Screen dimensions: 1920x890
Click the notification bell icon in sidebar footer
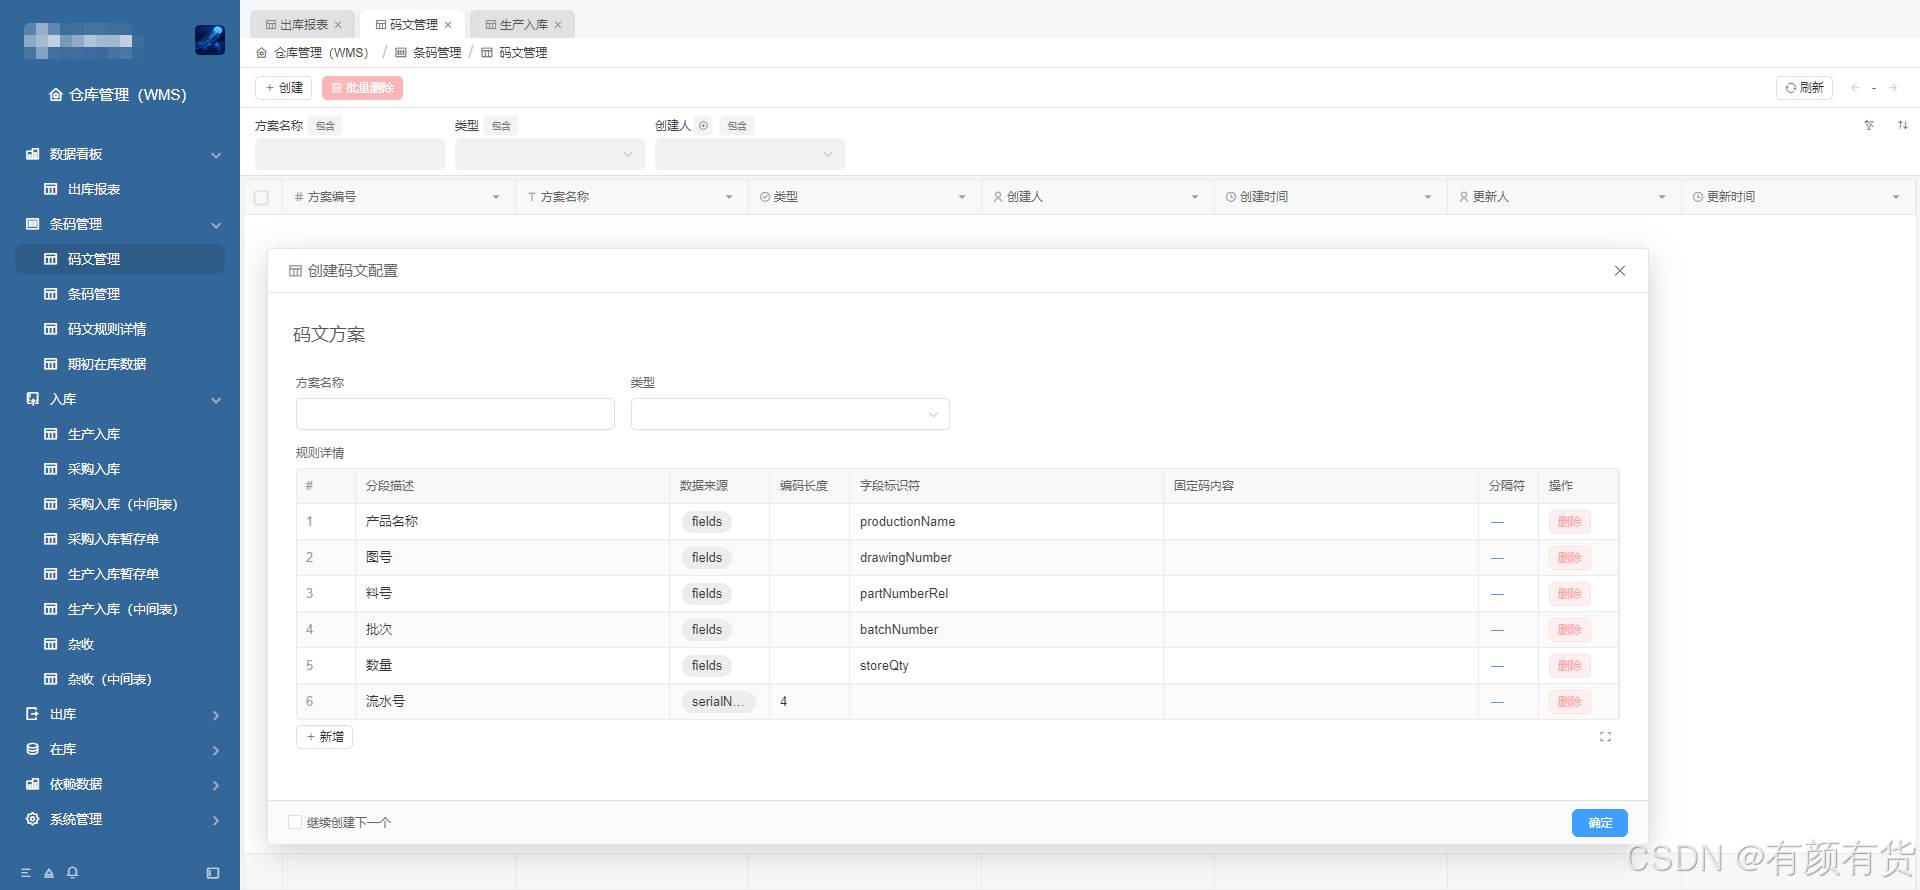pyautogui.click(x=72, y=873)
